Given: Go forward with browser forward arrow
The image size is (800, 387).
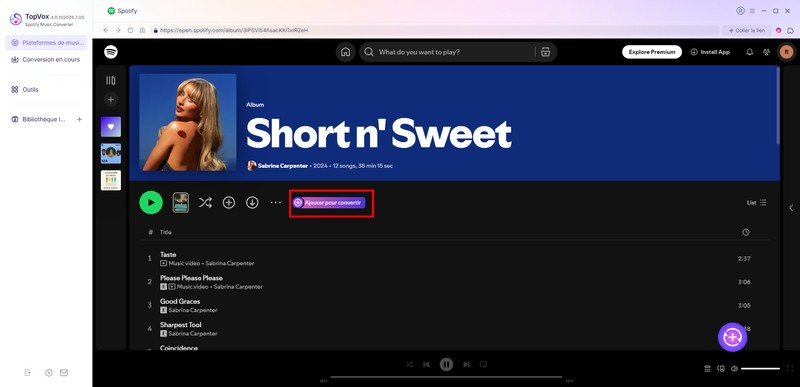Looking at the screenshot, I should coord(118,31).
